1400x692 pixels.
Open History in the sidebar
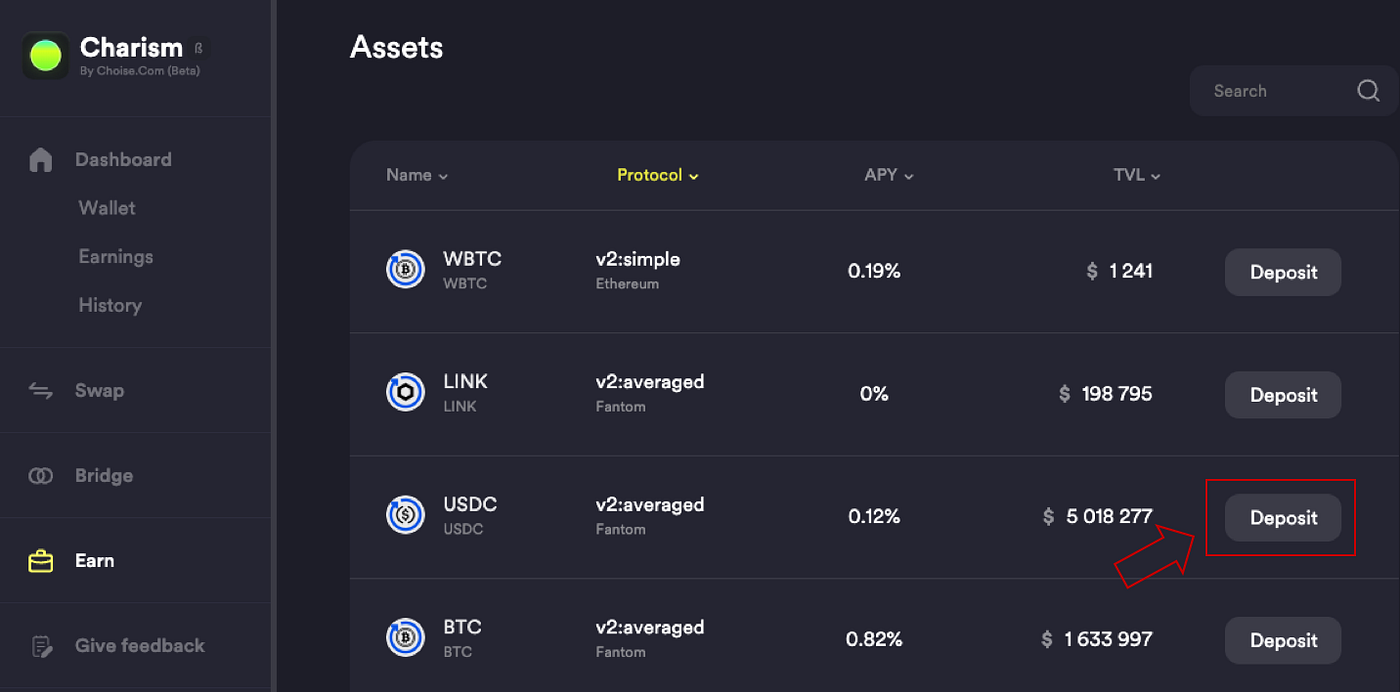point(110,305)
